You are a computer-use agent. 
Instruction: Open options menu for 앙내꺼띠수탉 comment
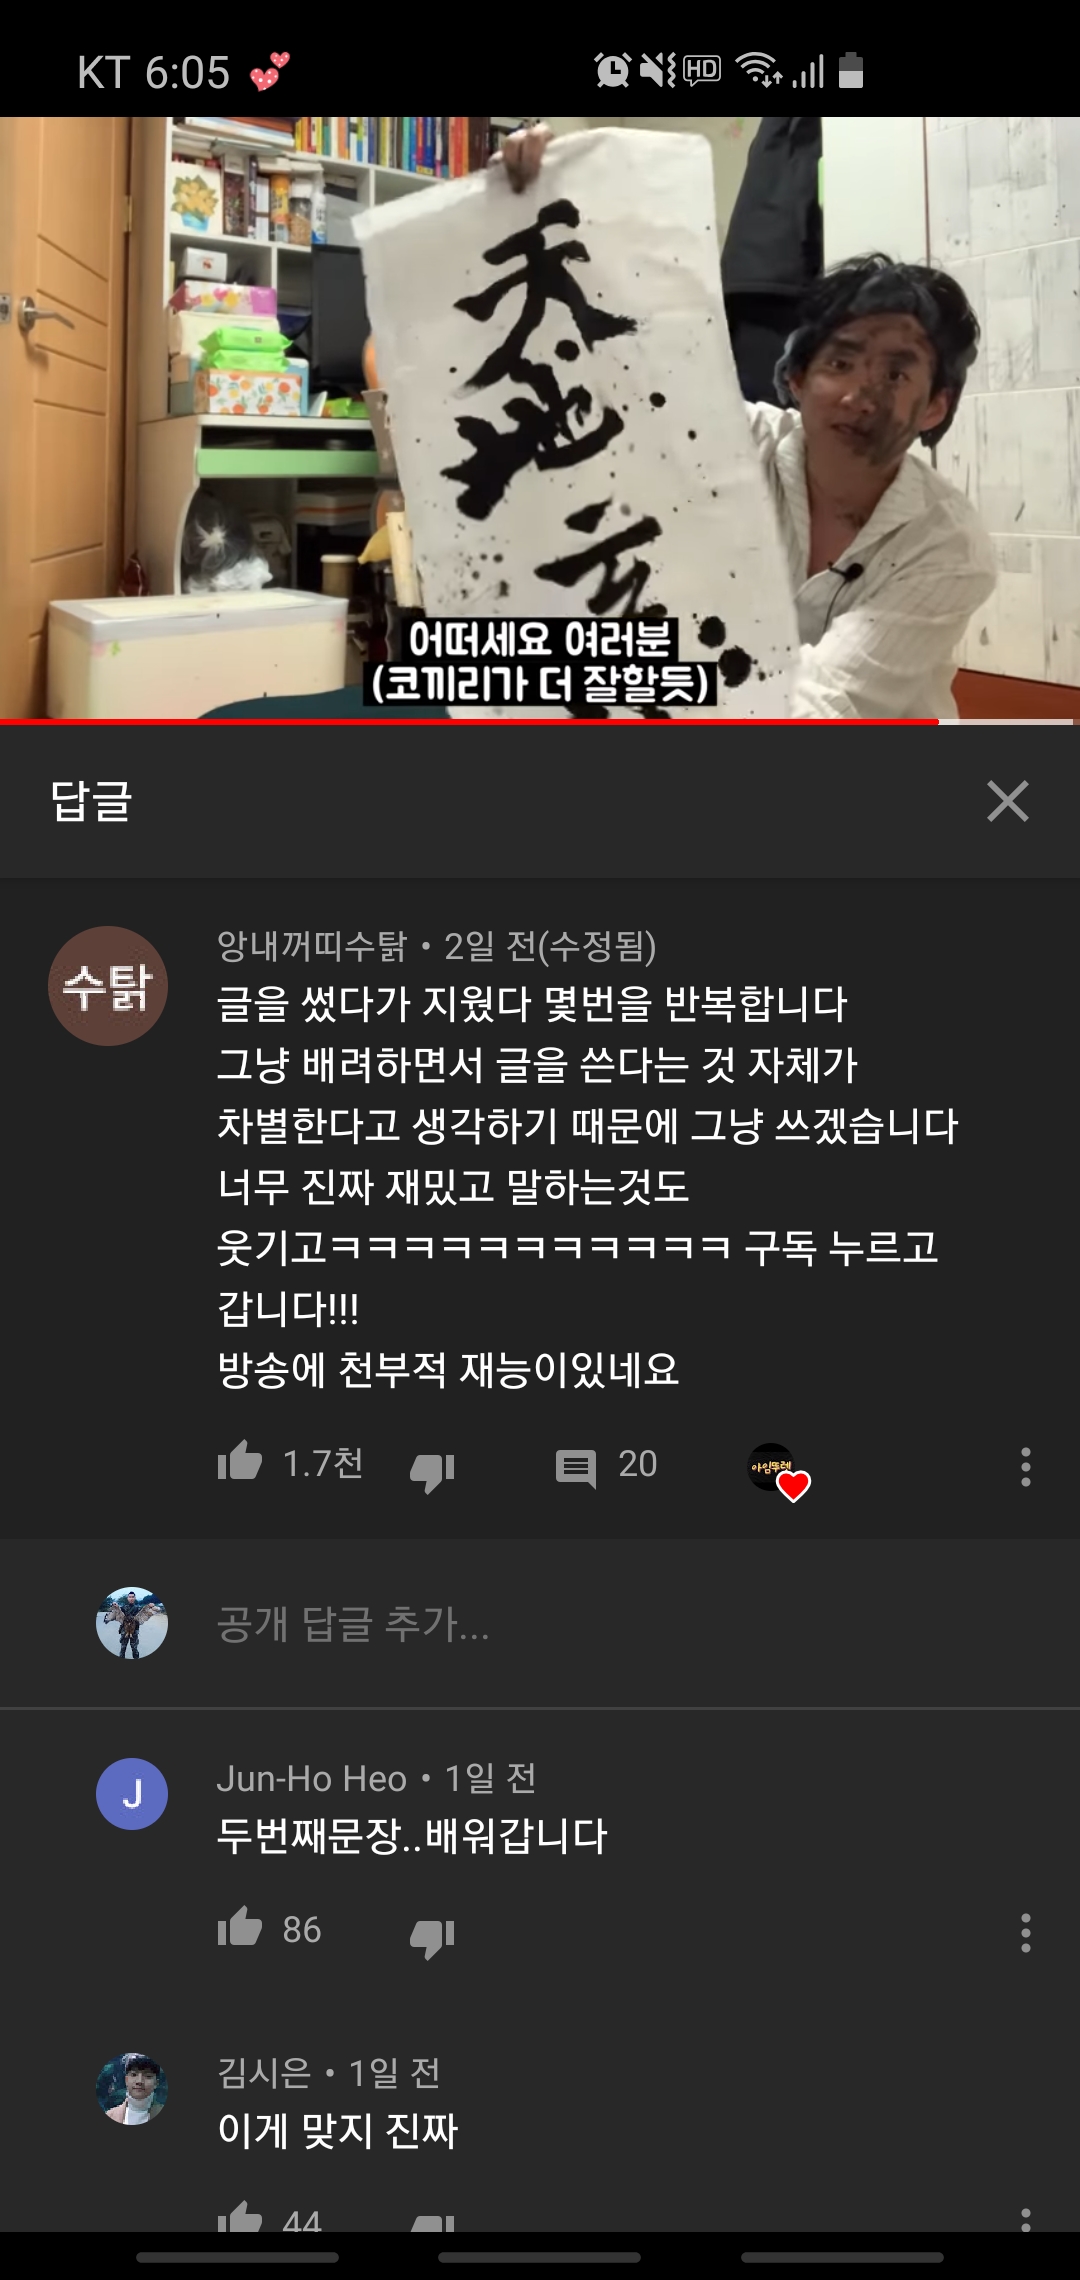1025,1466
